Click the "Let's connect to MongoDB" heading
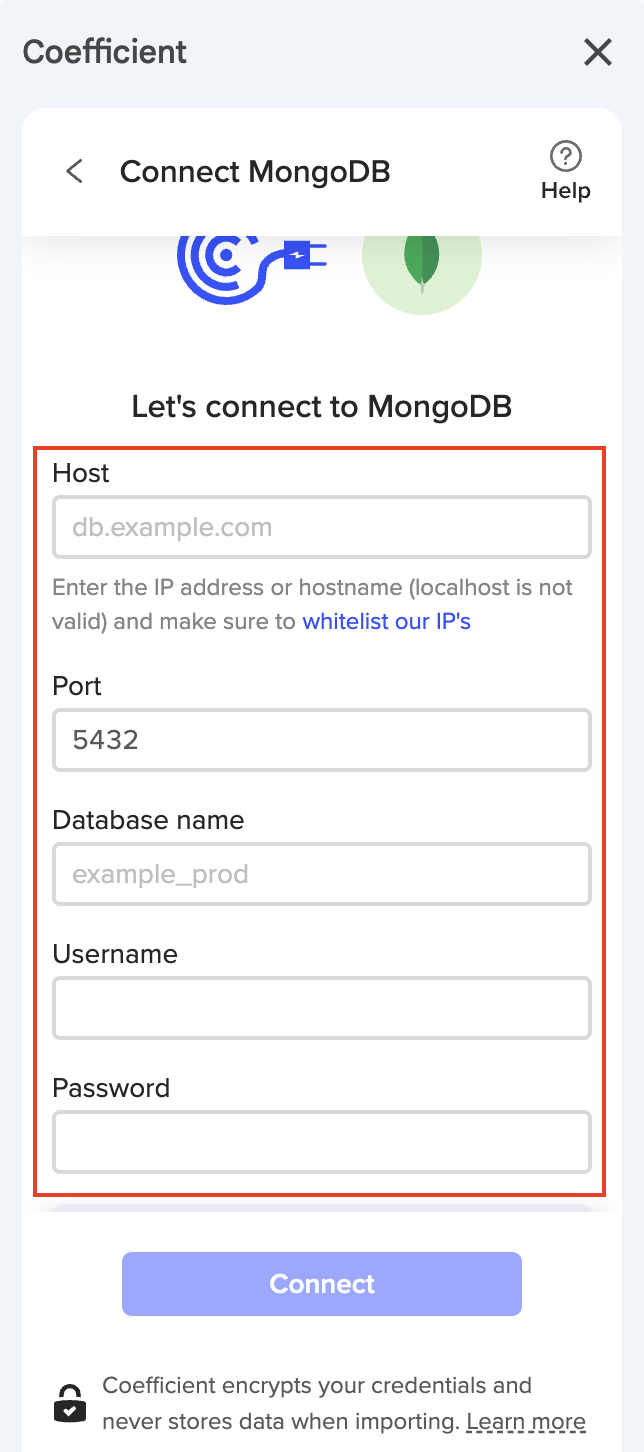 click(322, 406)
